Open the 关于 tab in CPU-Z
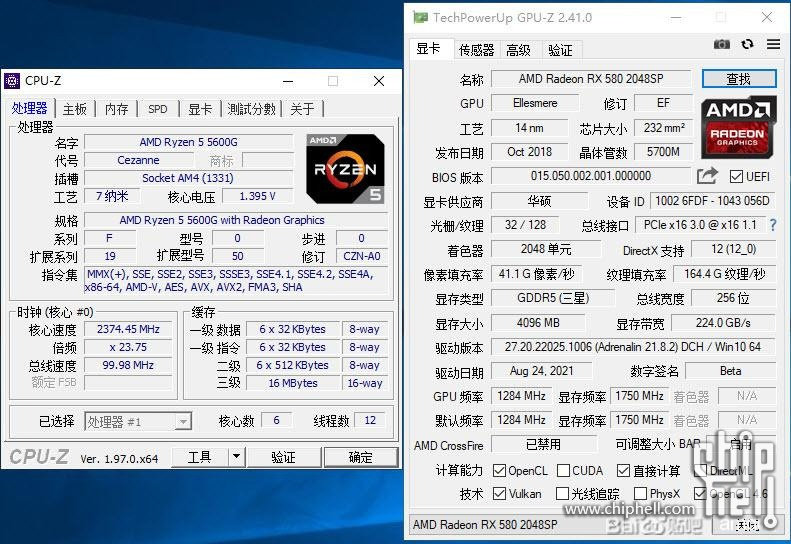The height and width of the screenshot is (544, 791). 302,109
